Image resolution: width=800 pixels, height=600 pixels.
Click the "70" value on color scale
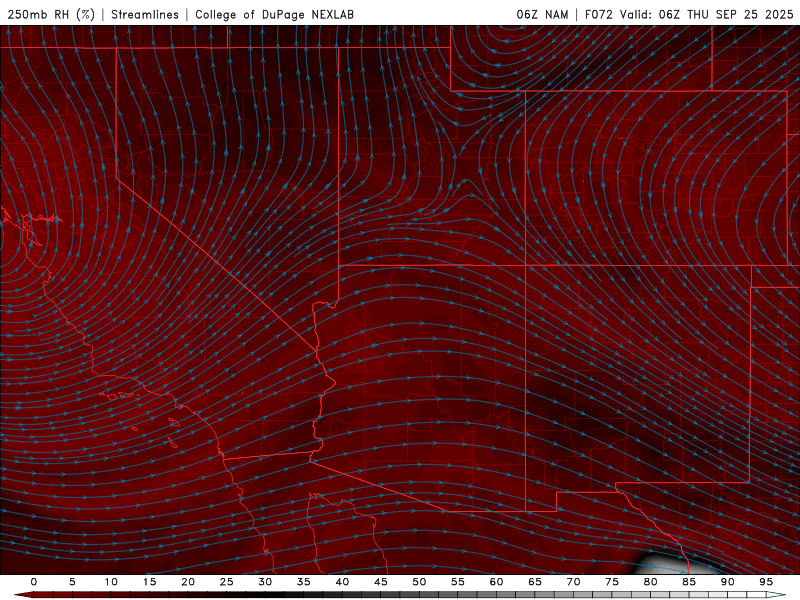point(573,582)
